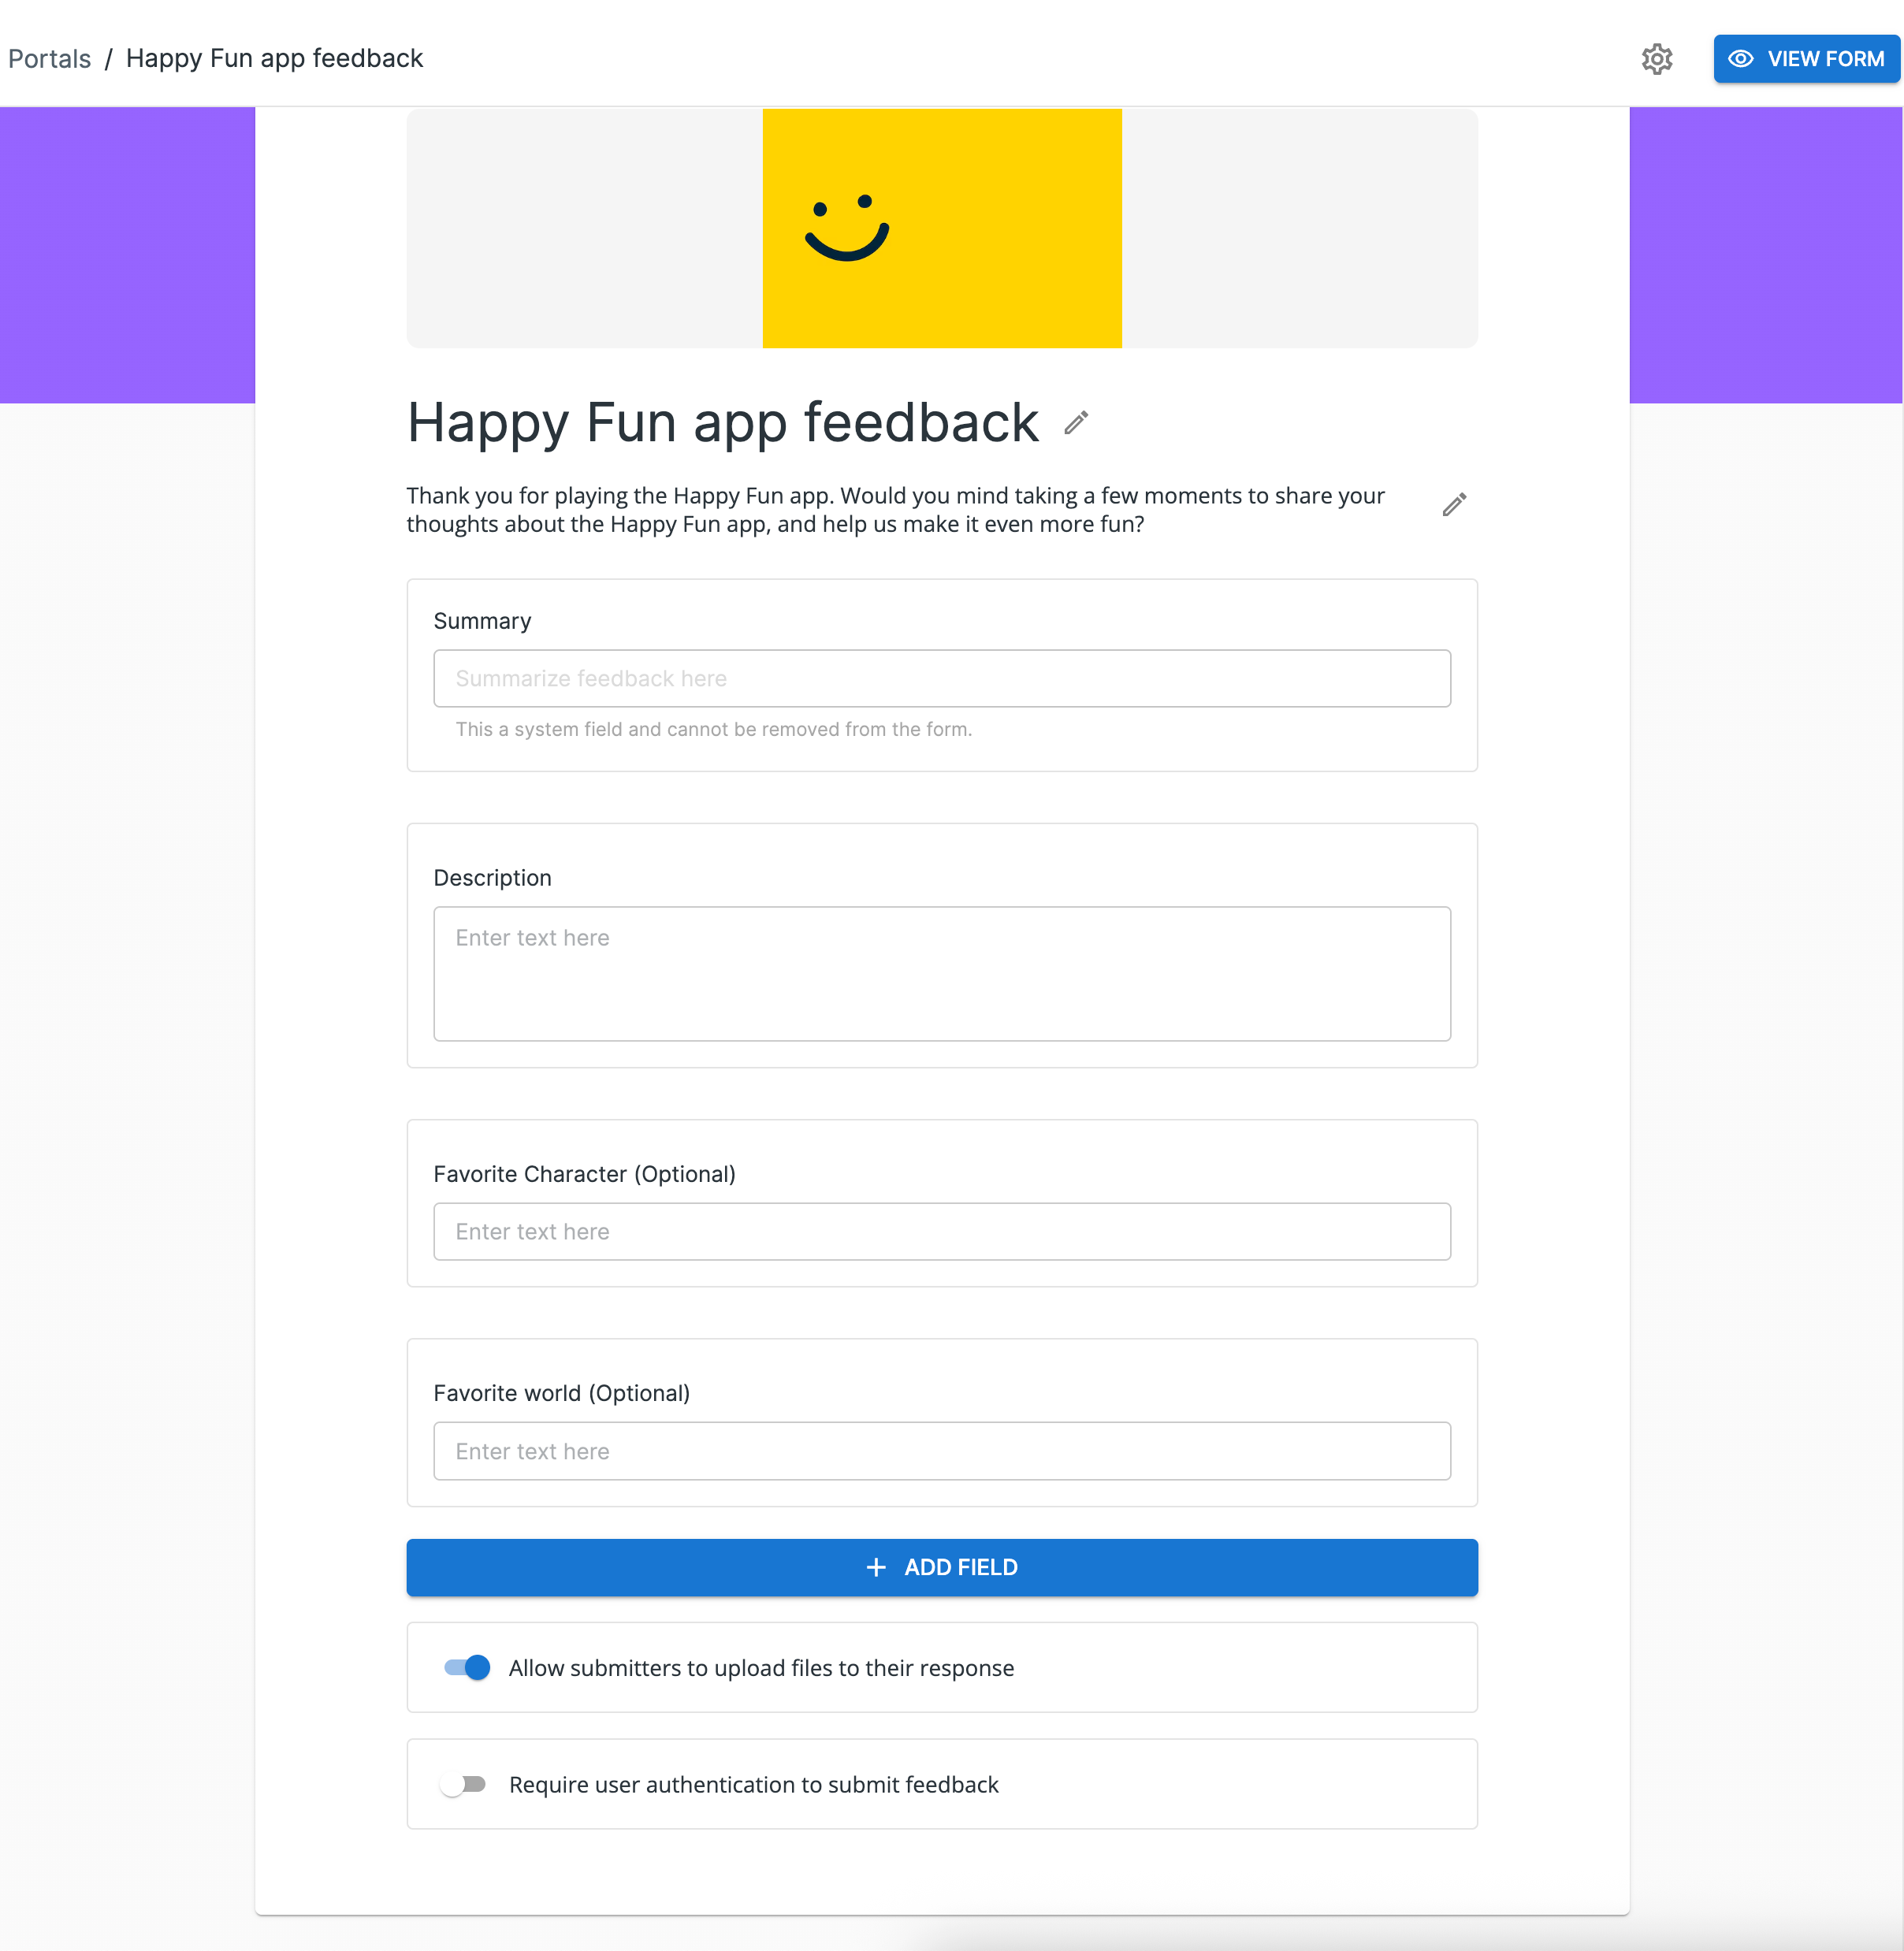Screen dimensions: 1904x1951
Task: Click the pencil icon beside the form title
Action: coord(1076,424)
